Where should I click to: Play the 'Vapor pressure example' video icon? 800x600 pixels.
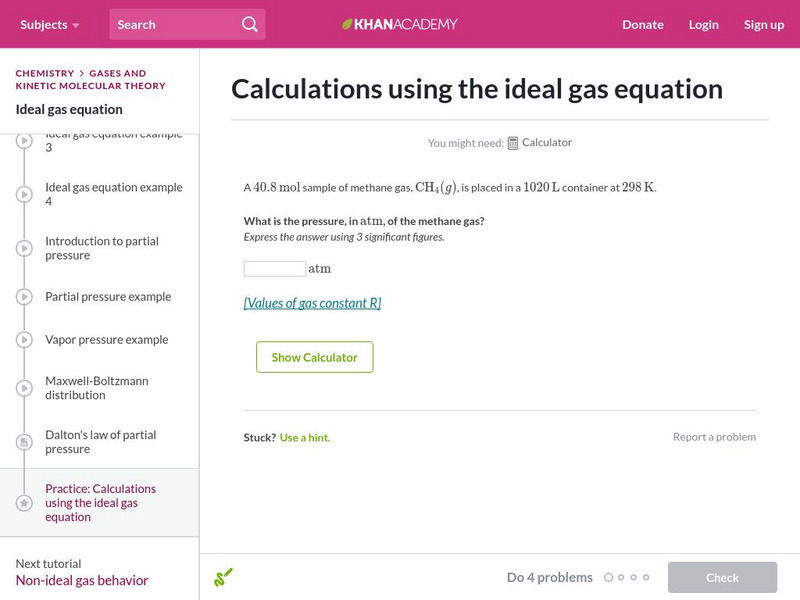click(x=22, y=339)
